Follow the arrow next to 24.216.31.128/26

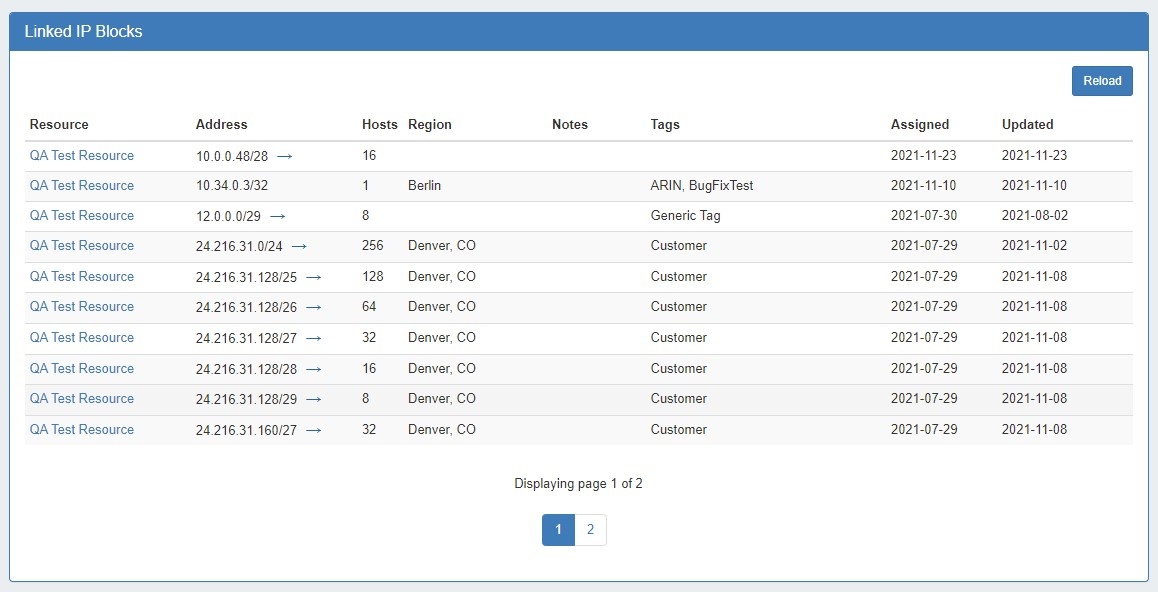point(314,307)
